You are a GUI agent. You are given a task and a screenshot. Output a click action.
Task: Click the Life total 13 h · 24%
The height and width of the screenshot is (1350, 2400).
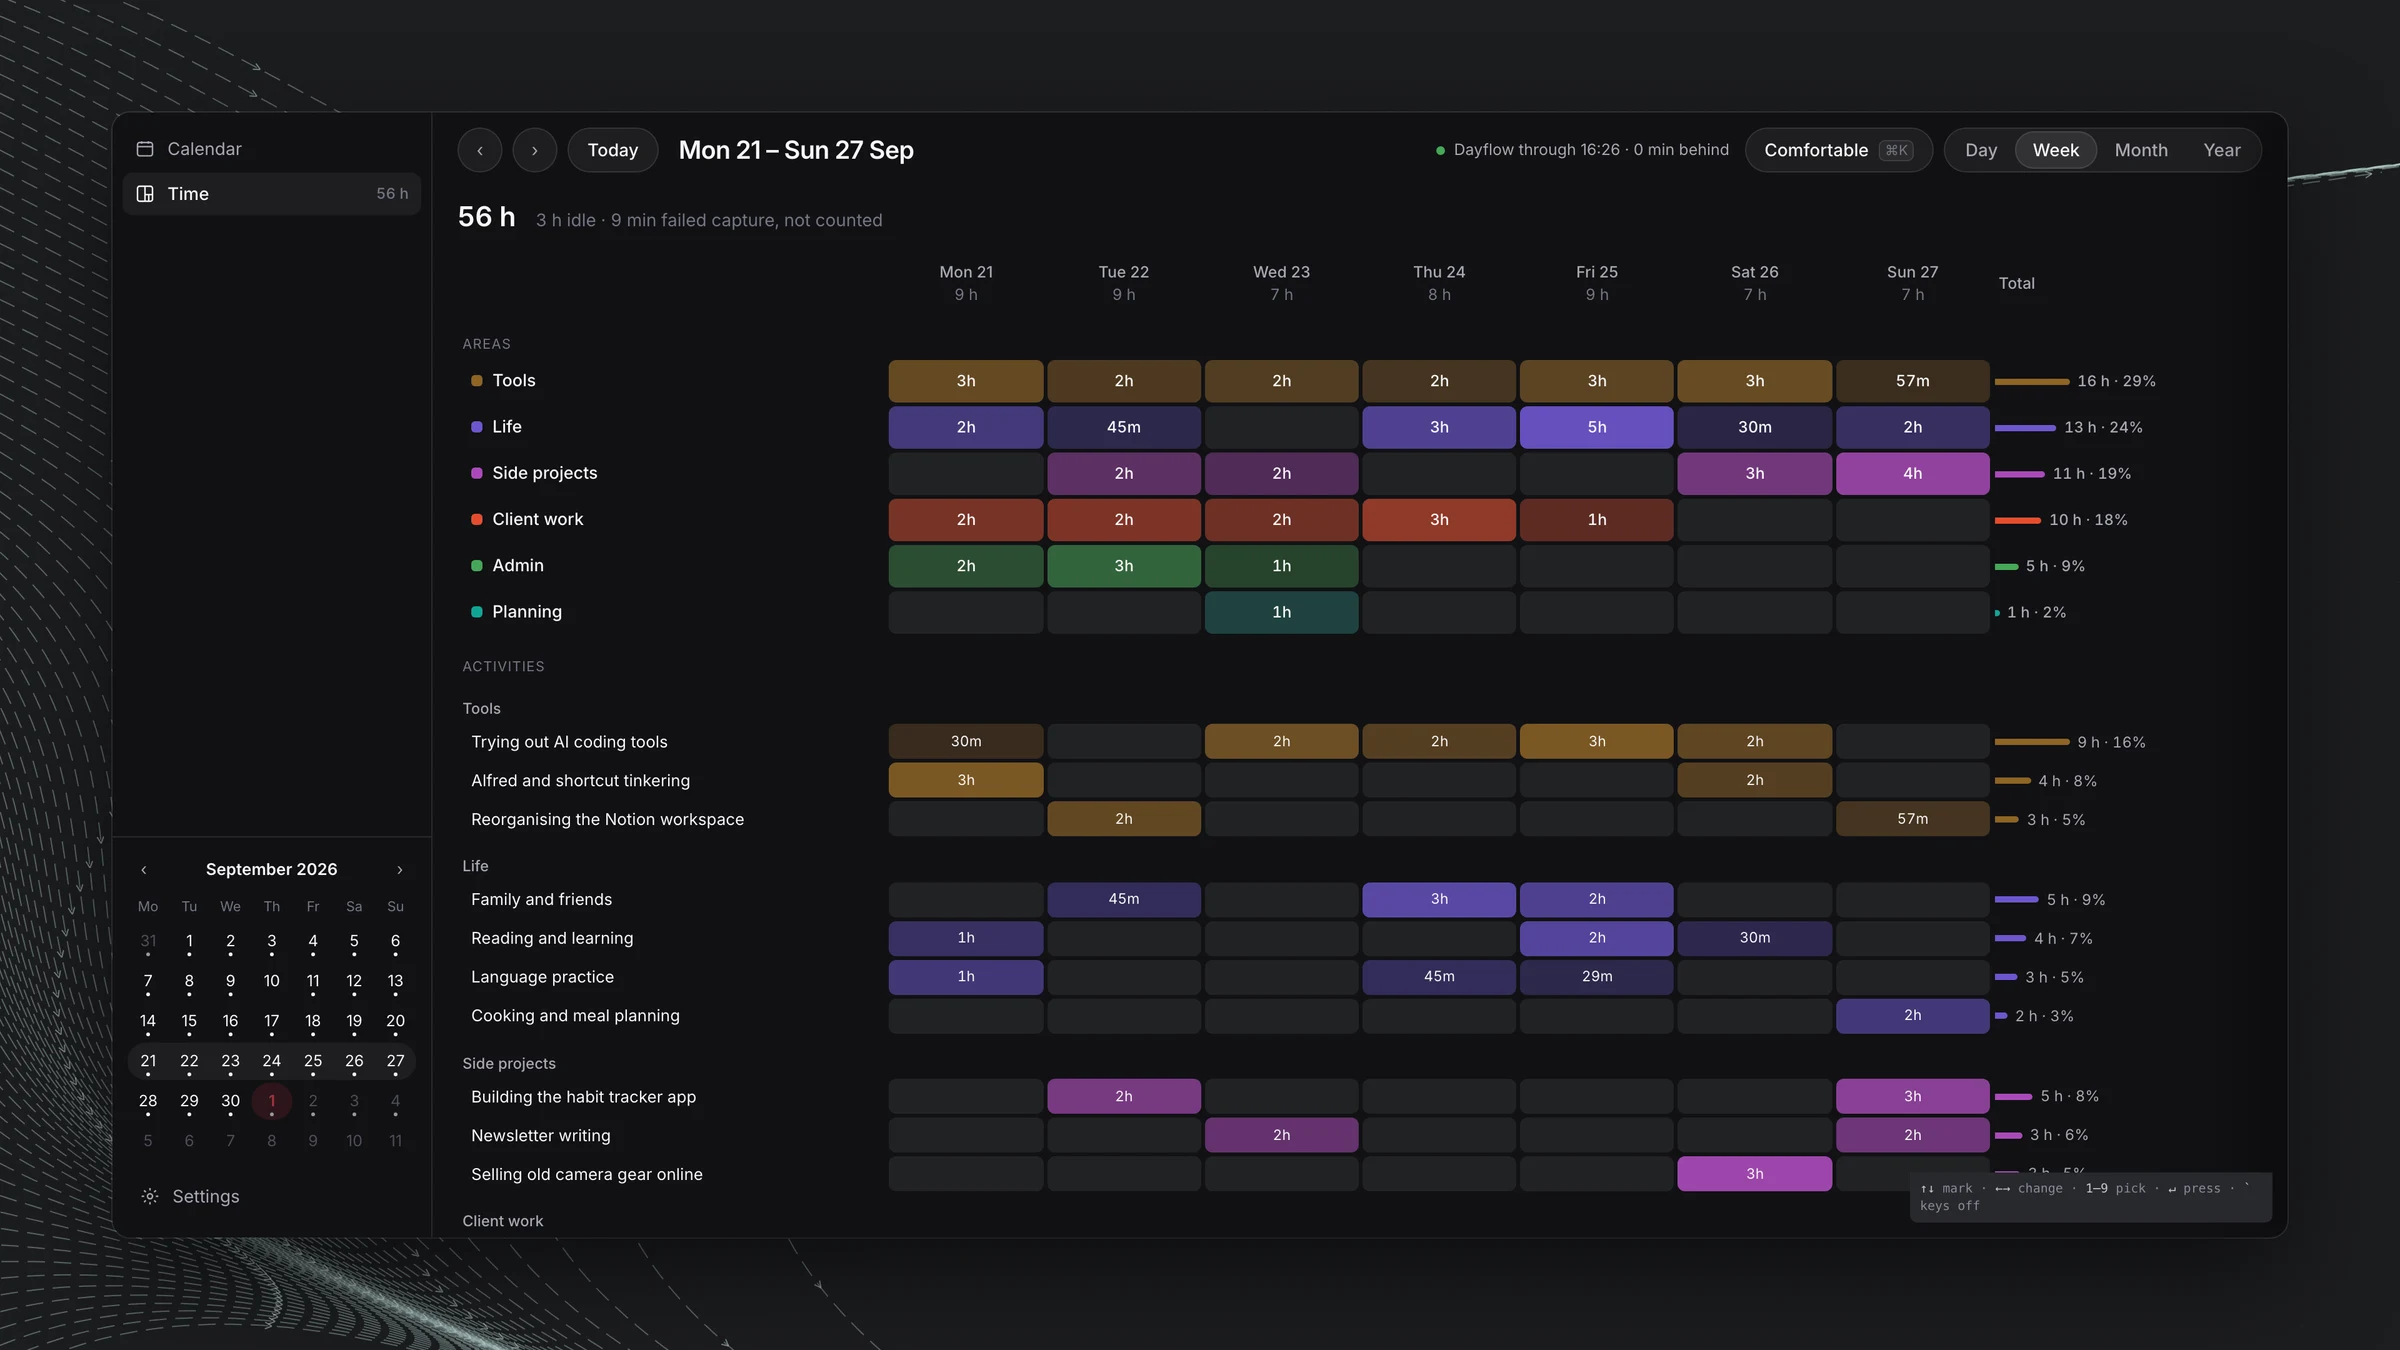[2103, 427]
